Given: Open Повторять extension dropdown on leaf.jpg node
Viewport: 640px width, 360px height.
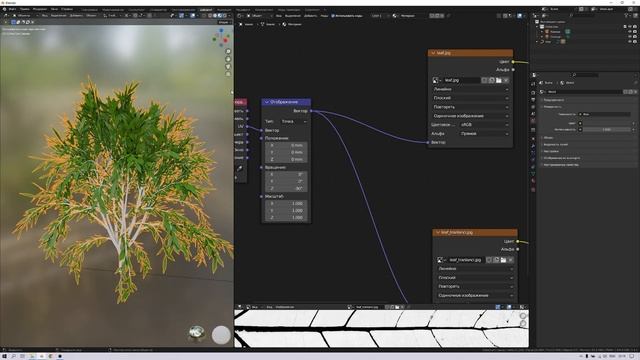Looking at the screenshot, I should point(471,107).
